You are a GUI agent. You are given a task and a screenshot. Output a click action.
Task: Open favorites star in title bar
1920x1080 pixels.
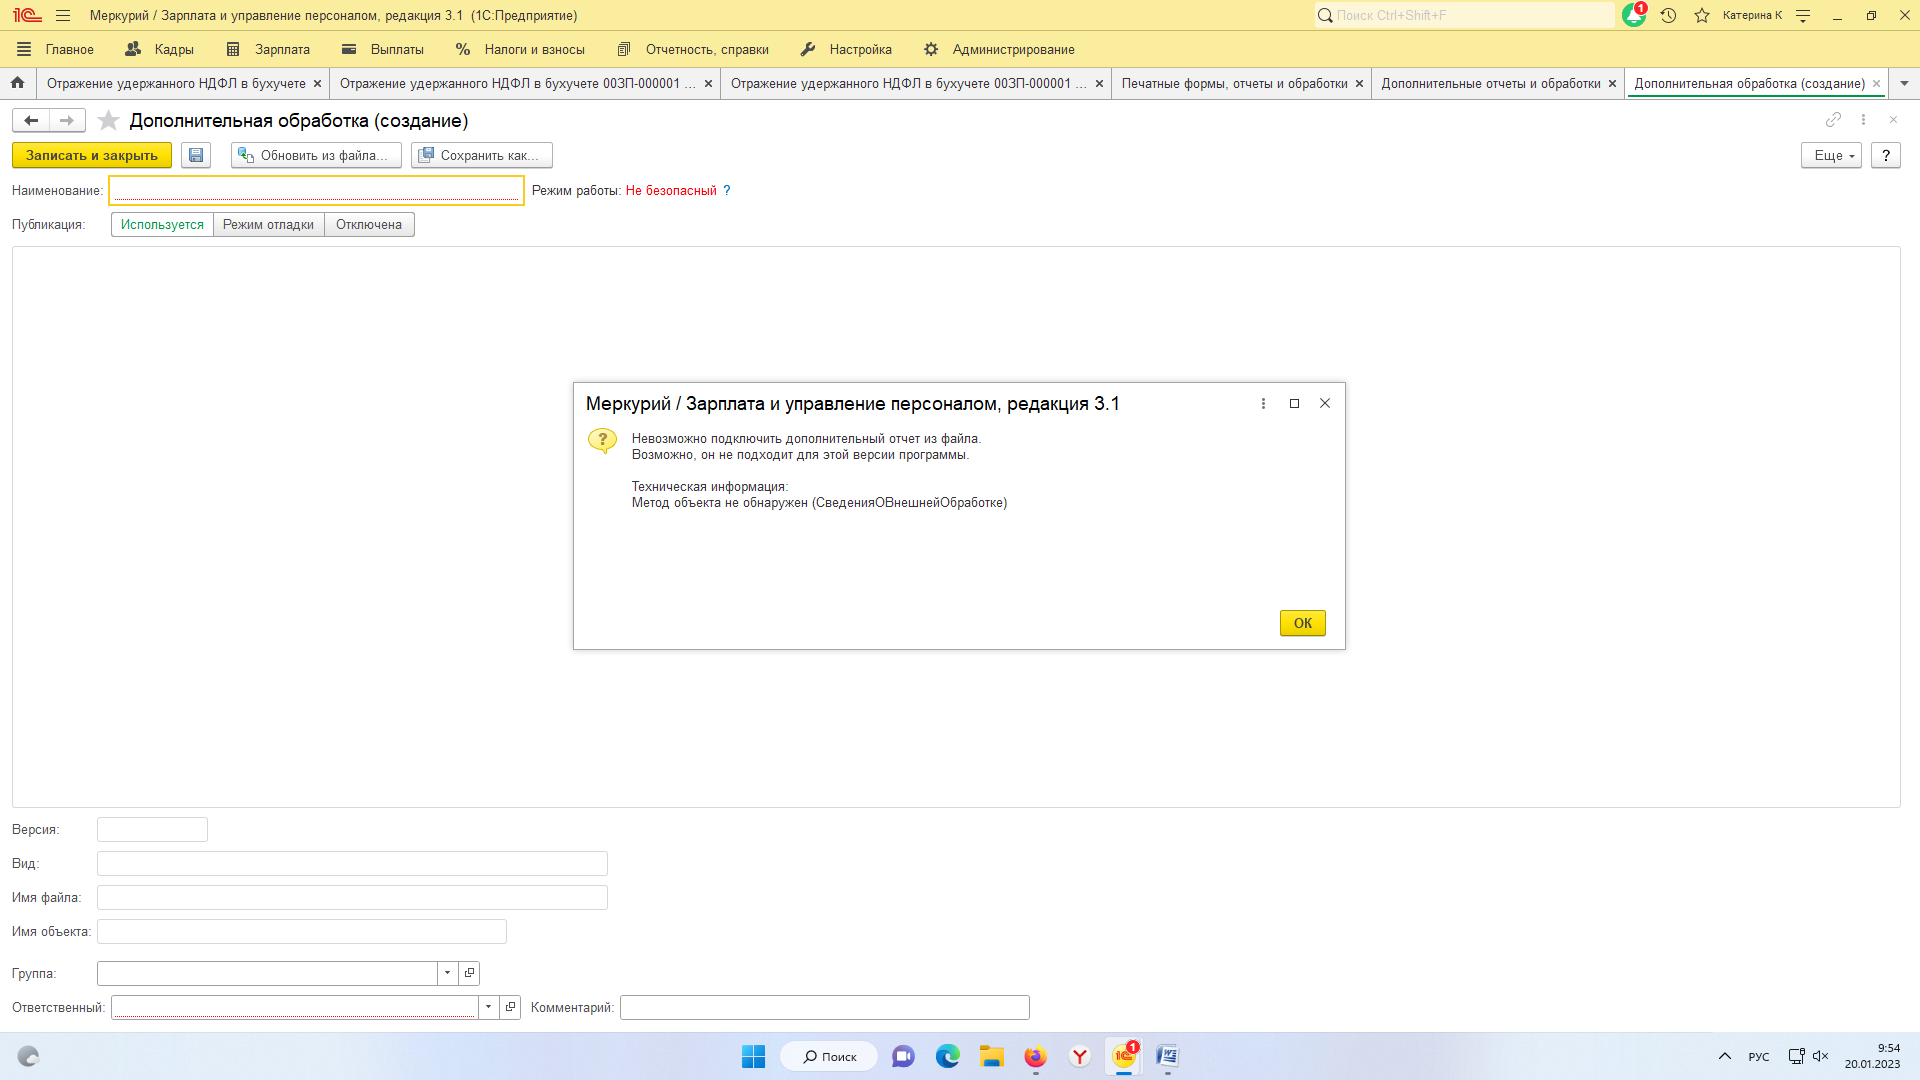pyautogui.click(x=1702, y=15)
